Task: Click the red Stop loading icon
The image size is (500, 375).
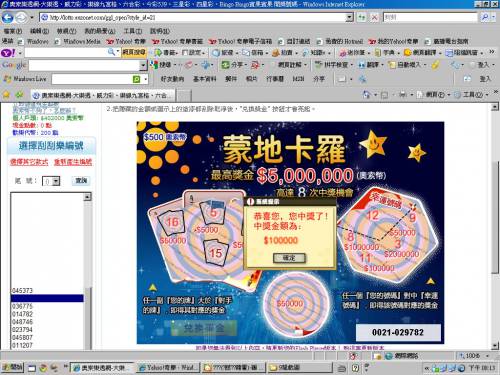Action: click(375, 17)
